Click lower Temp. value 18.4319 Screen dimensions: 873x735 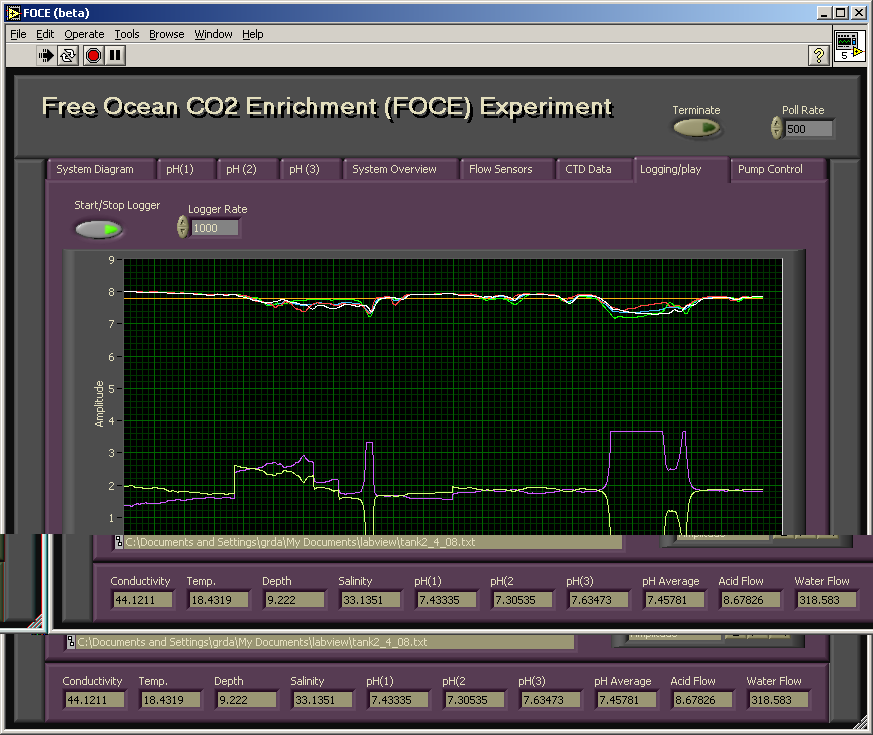171,700
